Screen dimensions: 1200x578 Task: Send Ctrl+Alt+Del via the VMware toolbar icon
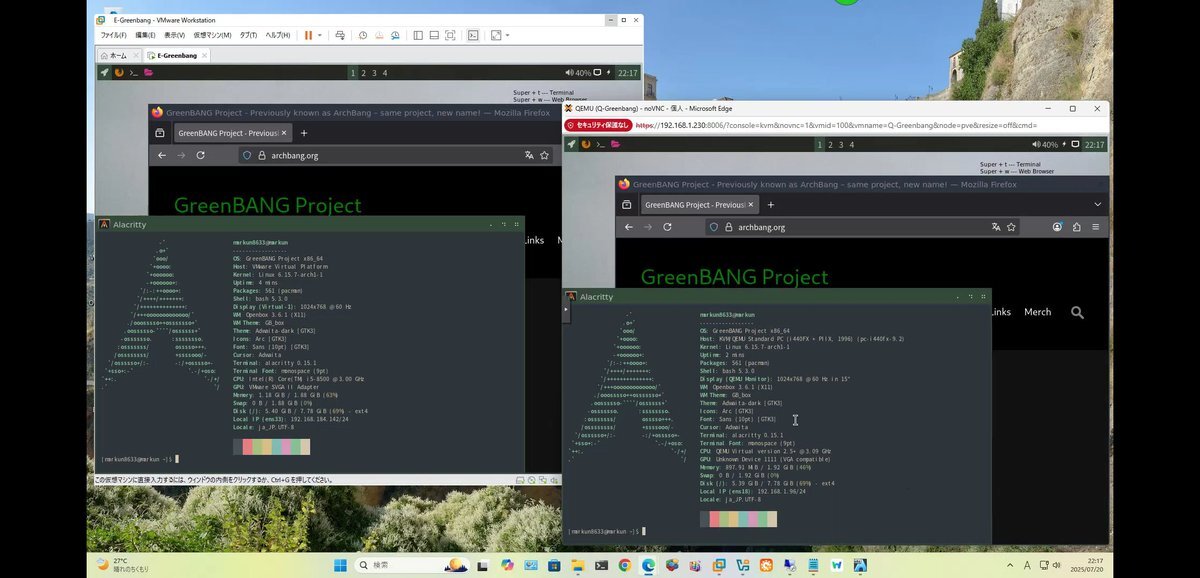click(x=340, y=35)
